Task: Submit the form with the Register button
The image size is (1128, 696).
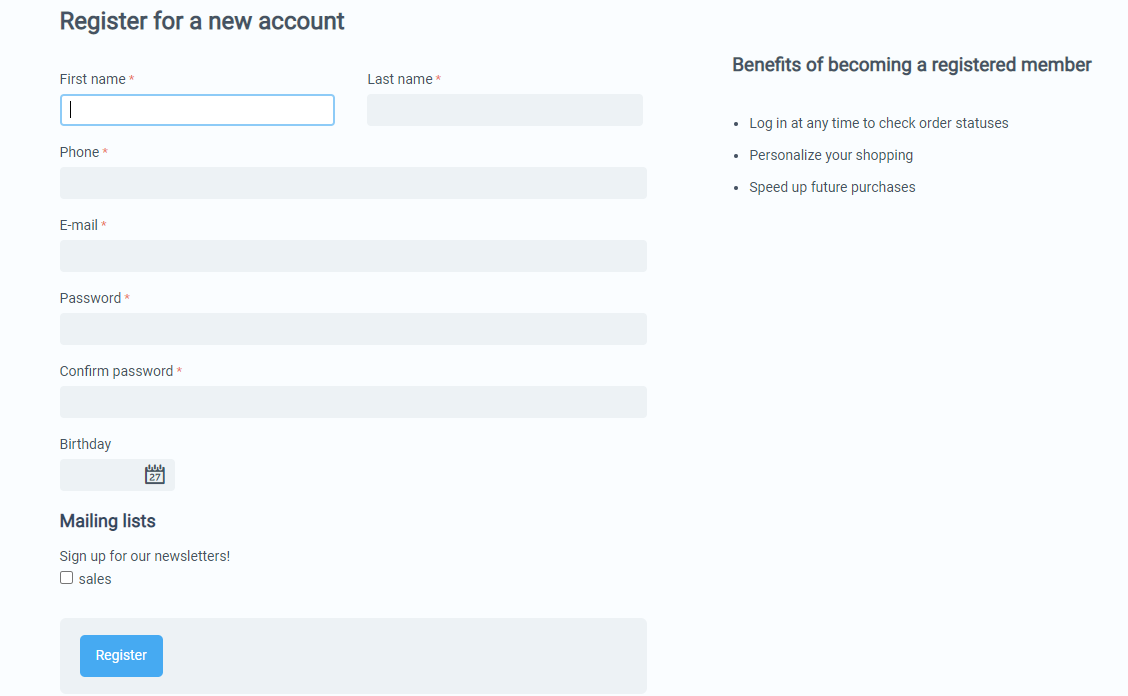Action: [x=121, y=655]
